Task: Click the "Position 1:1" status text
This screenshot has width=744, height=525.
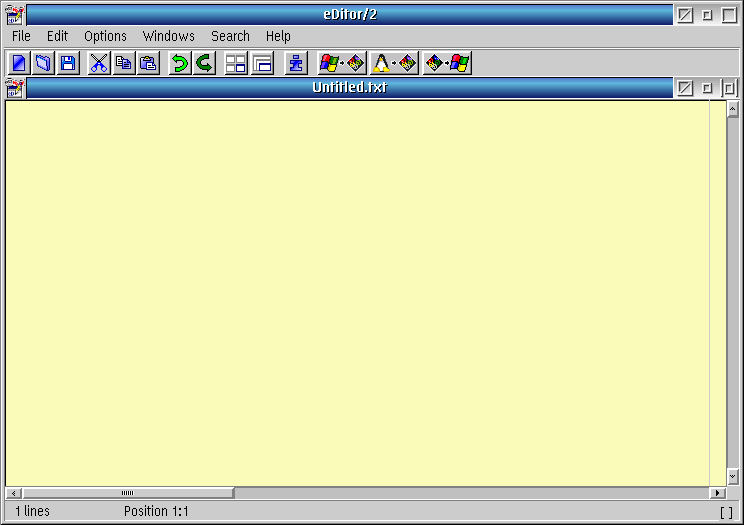Action: tap(156, 511)
